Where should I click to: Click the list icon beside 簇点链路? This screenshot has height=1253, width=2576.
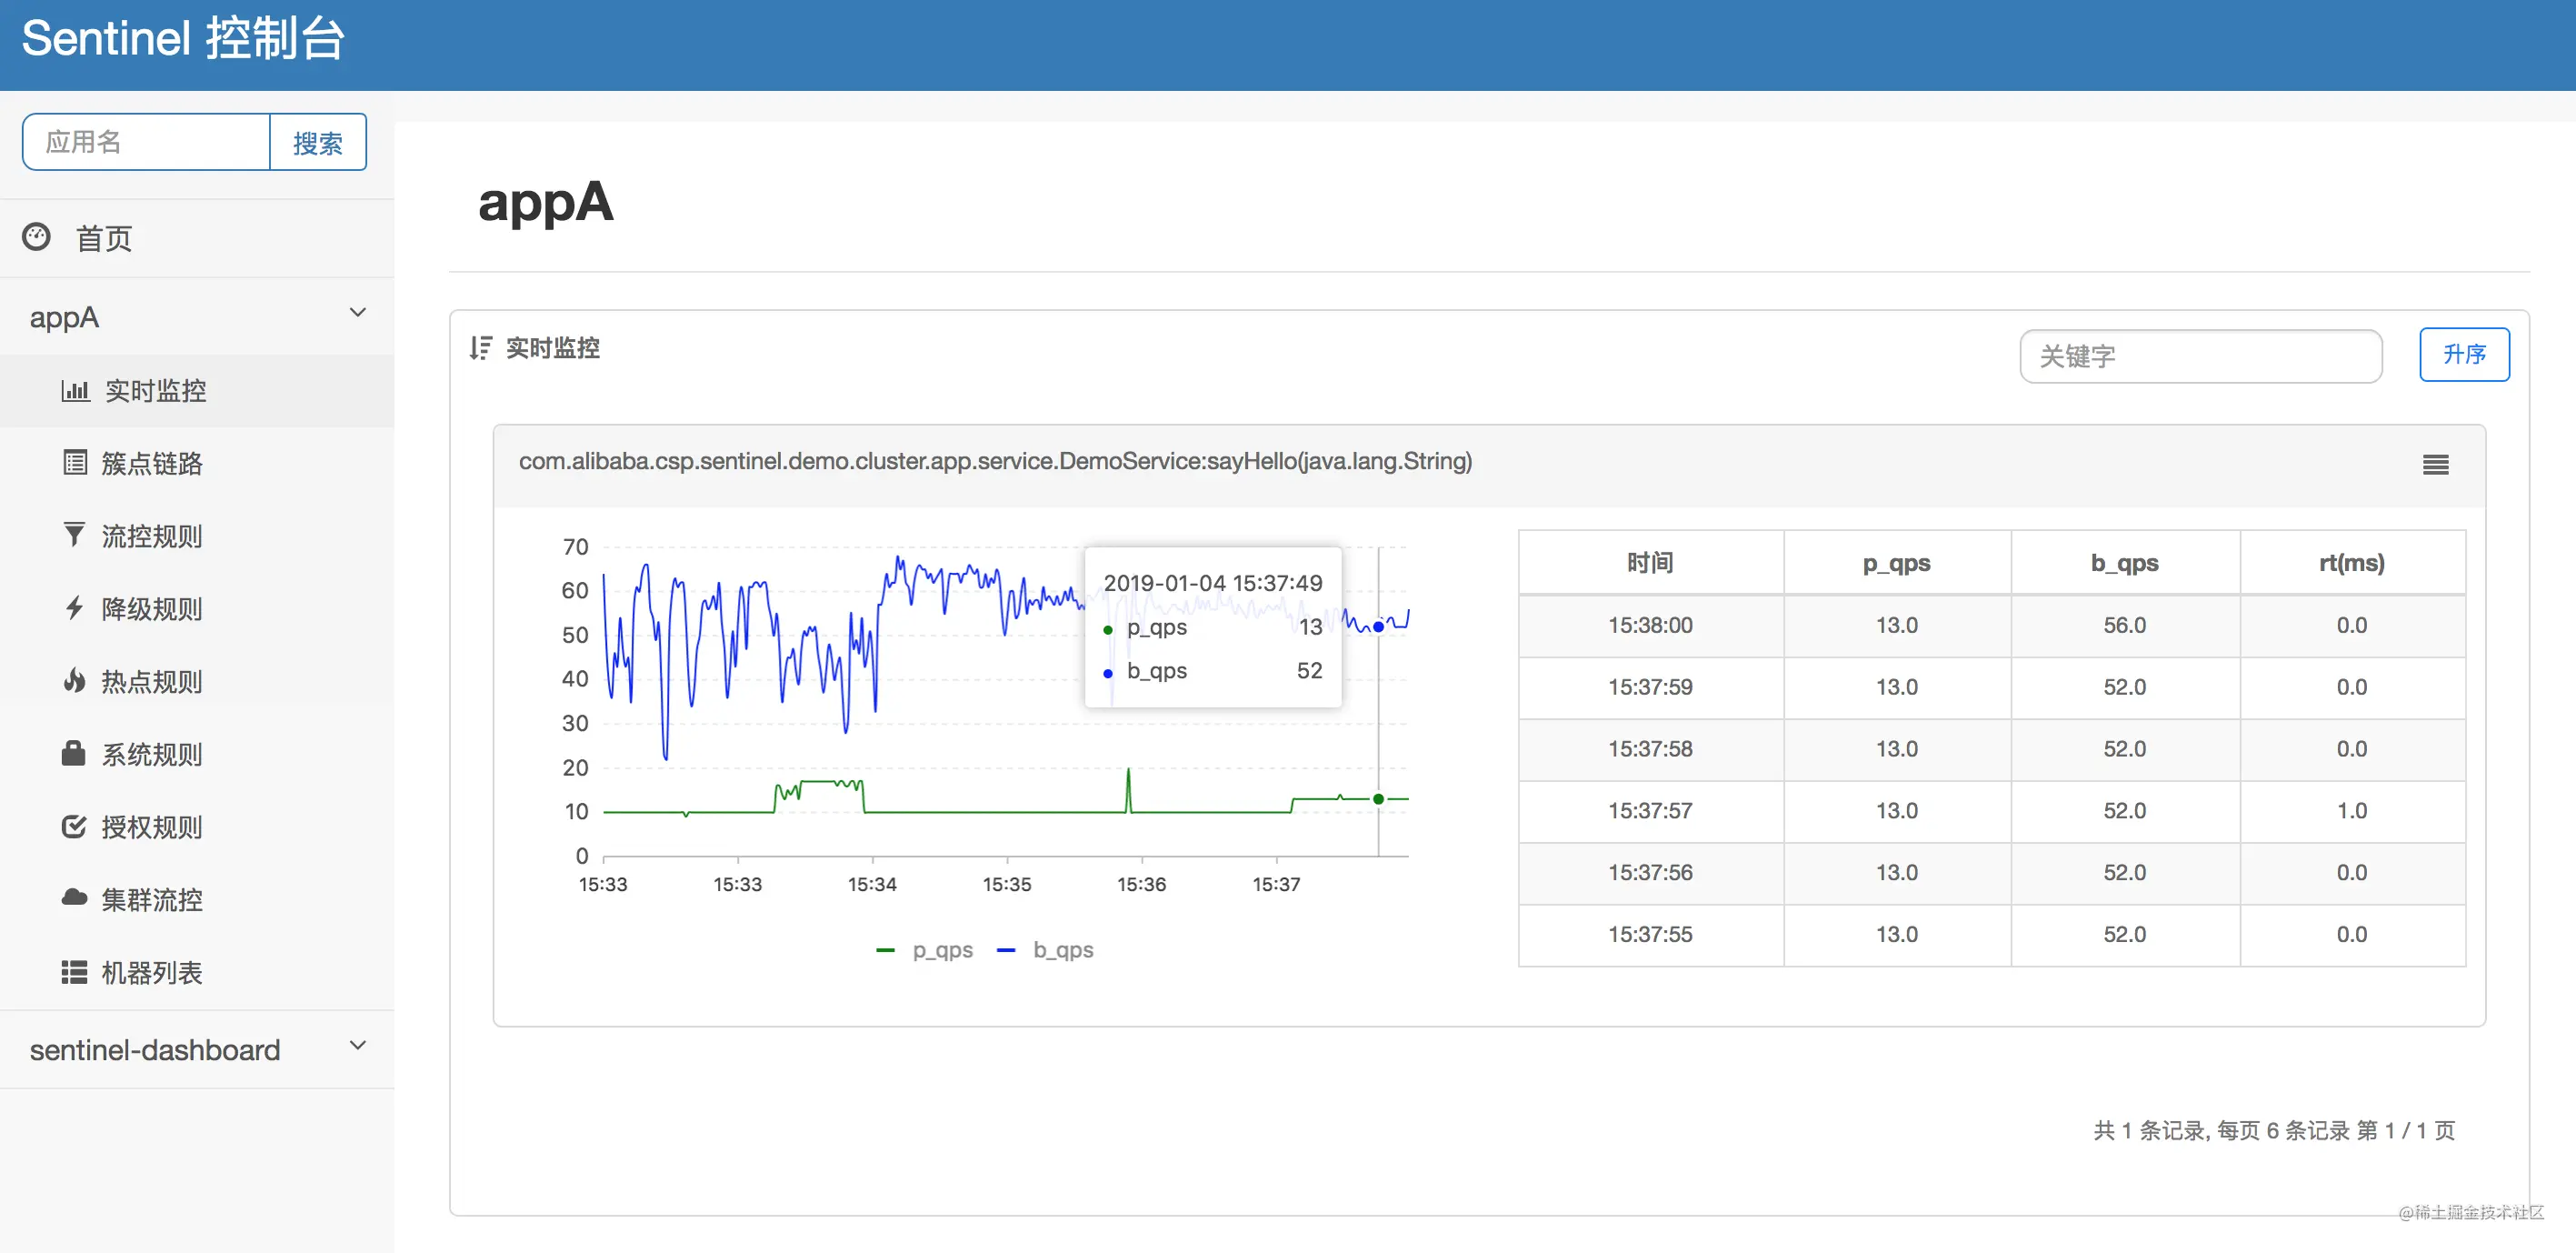[x=75, y=462]
